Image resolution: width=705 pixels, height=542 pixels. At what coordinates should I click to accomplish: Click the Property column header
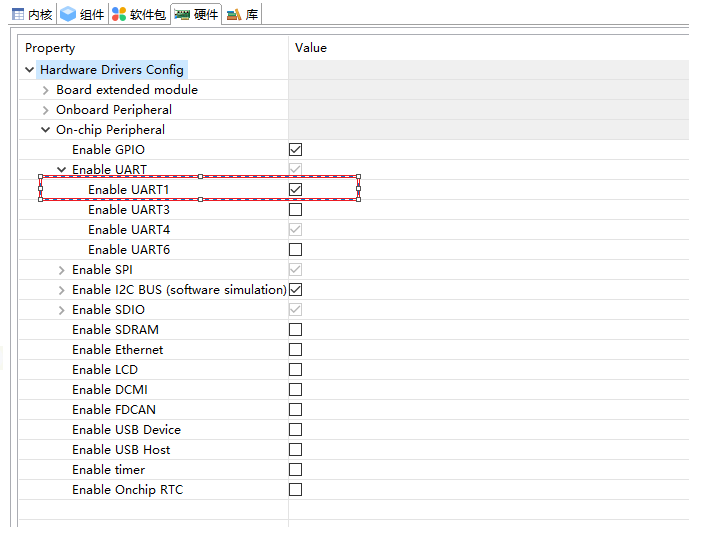click(x=50, y=48)
